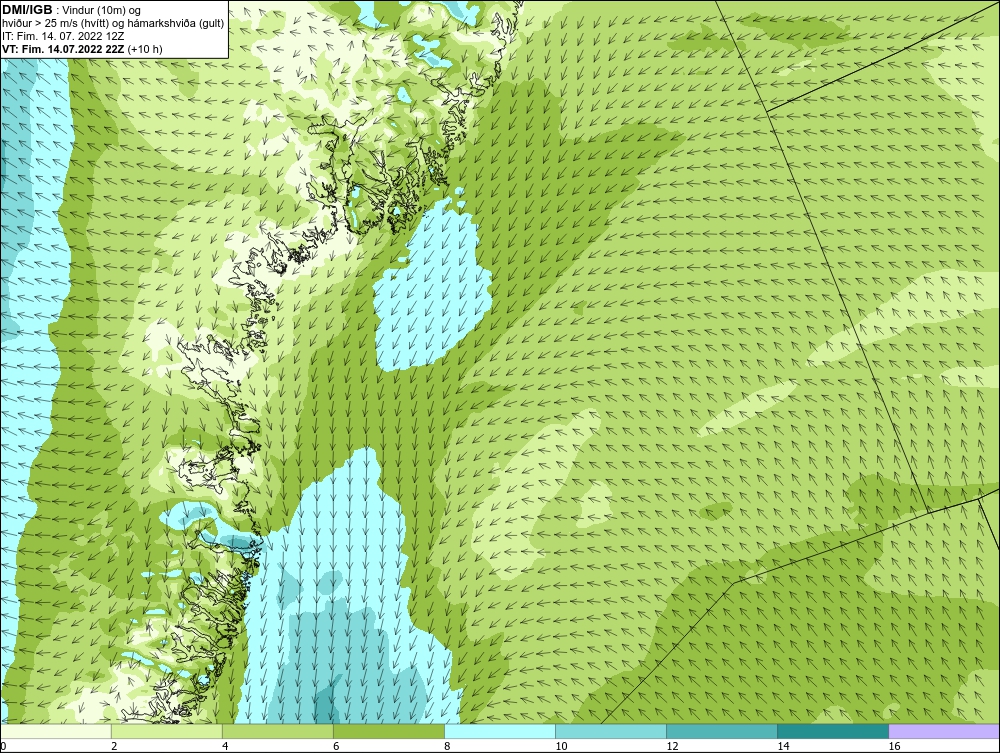Click the 4–6 m/s green legend swatch
1000x753 pixels.
(x=278, y=731)
